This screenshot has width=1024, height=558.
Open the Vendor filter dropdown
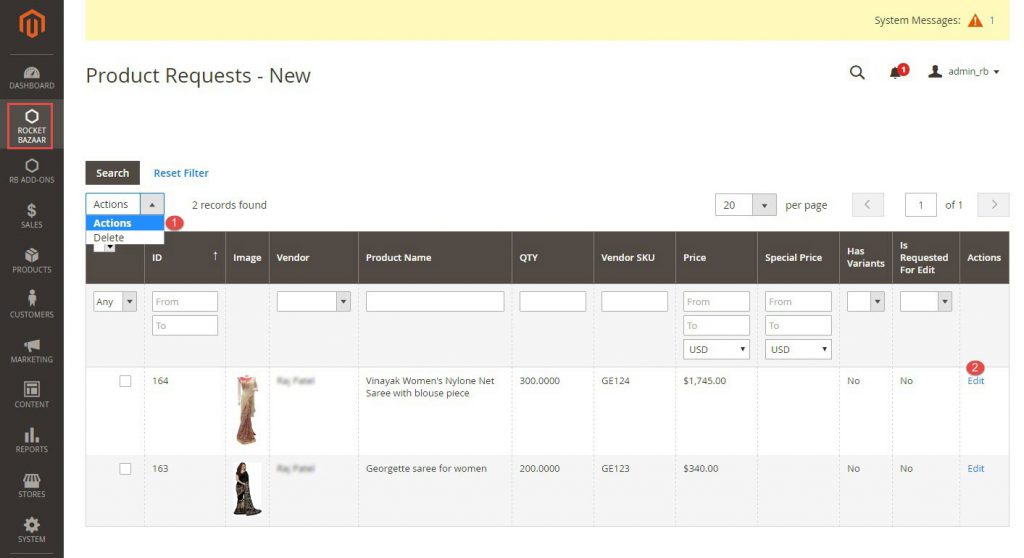313,301
